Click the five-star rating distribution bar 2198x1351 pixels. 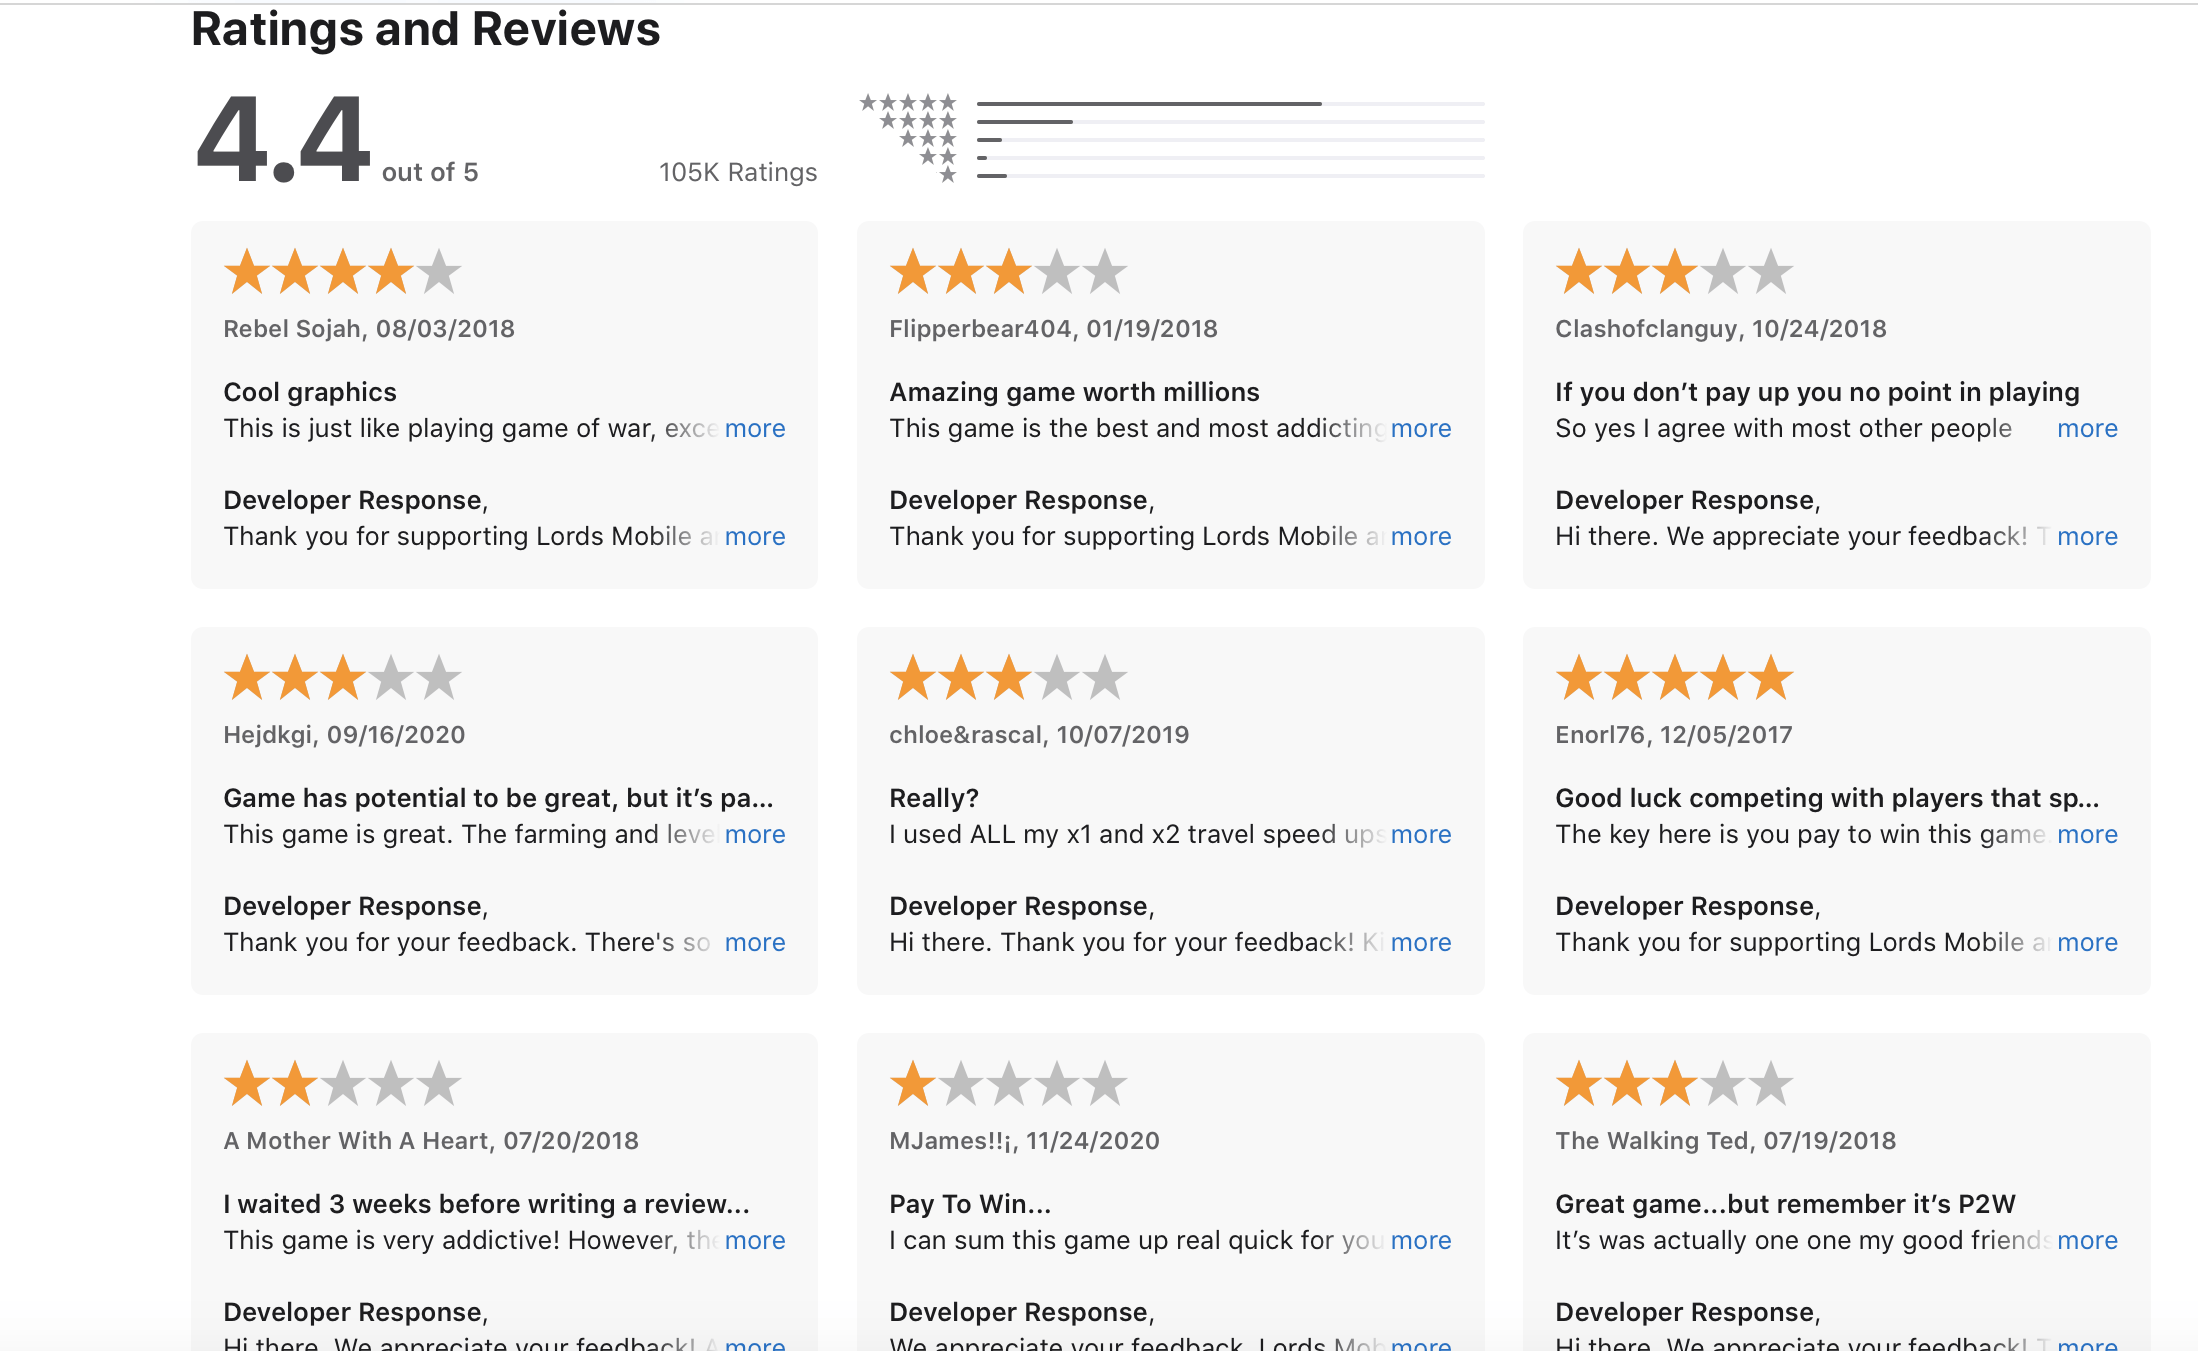pos(1231,103)
